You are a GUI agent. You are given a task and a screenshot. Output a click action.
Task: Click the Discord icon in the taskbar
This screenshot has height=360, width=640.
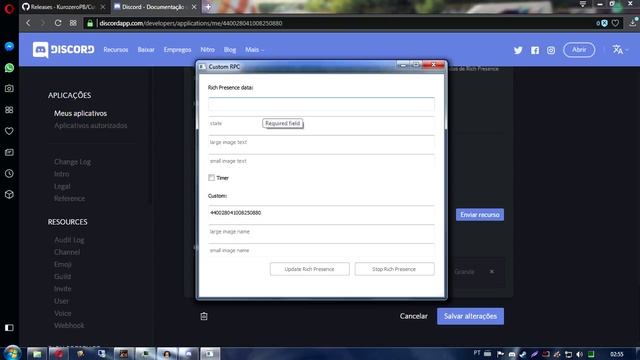click(x=188, y=353)
